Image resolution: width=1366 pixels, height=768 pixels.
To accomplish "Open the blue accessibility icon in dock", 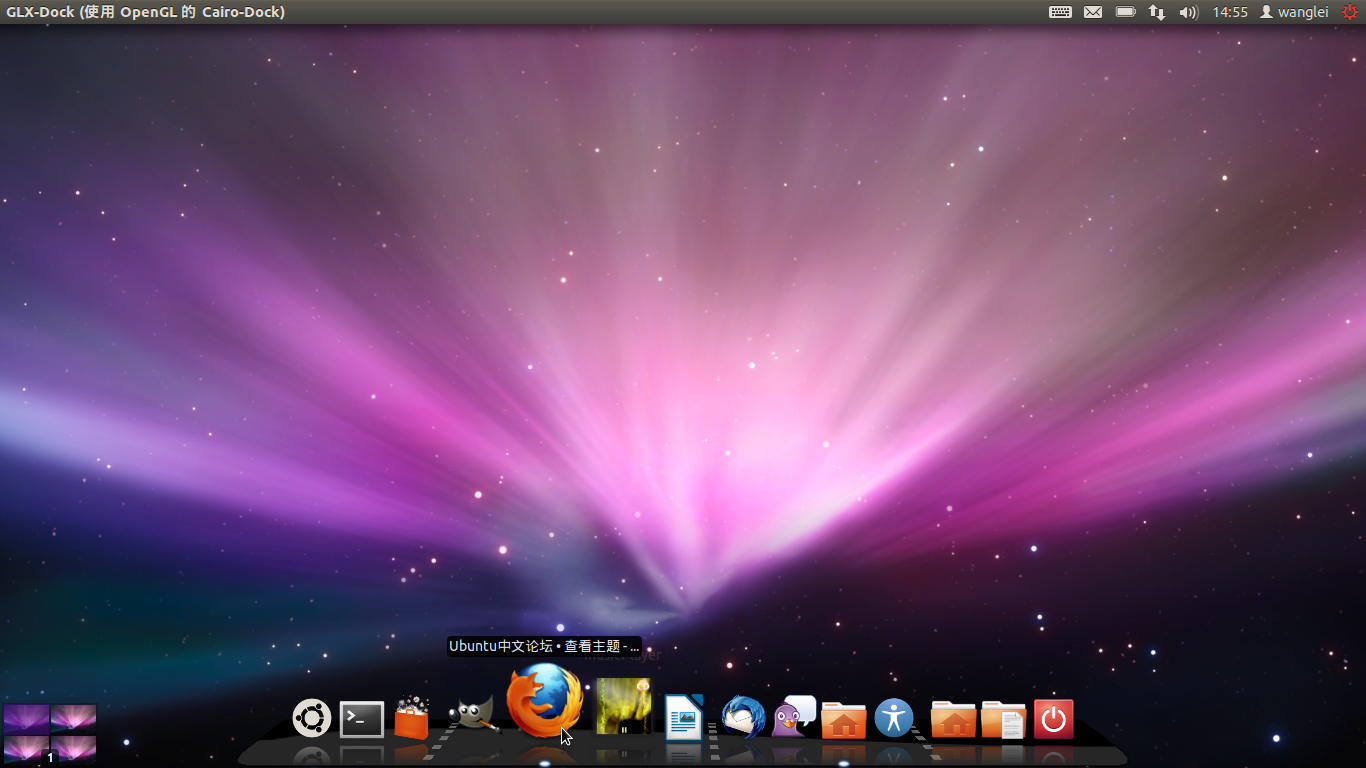I will (x=894, y=718).
